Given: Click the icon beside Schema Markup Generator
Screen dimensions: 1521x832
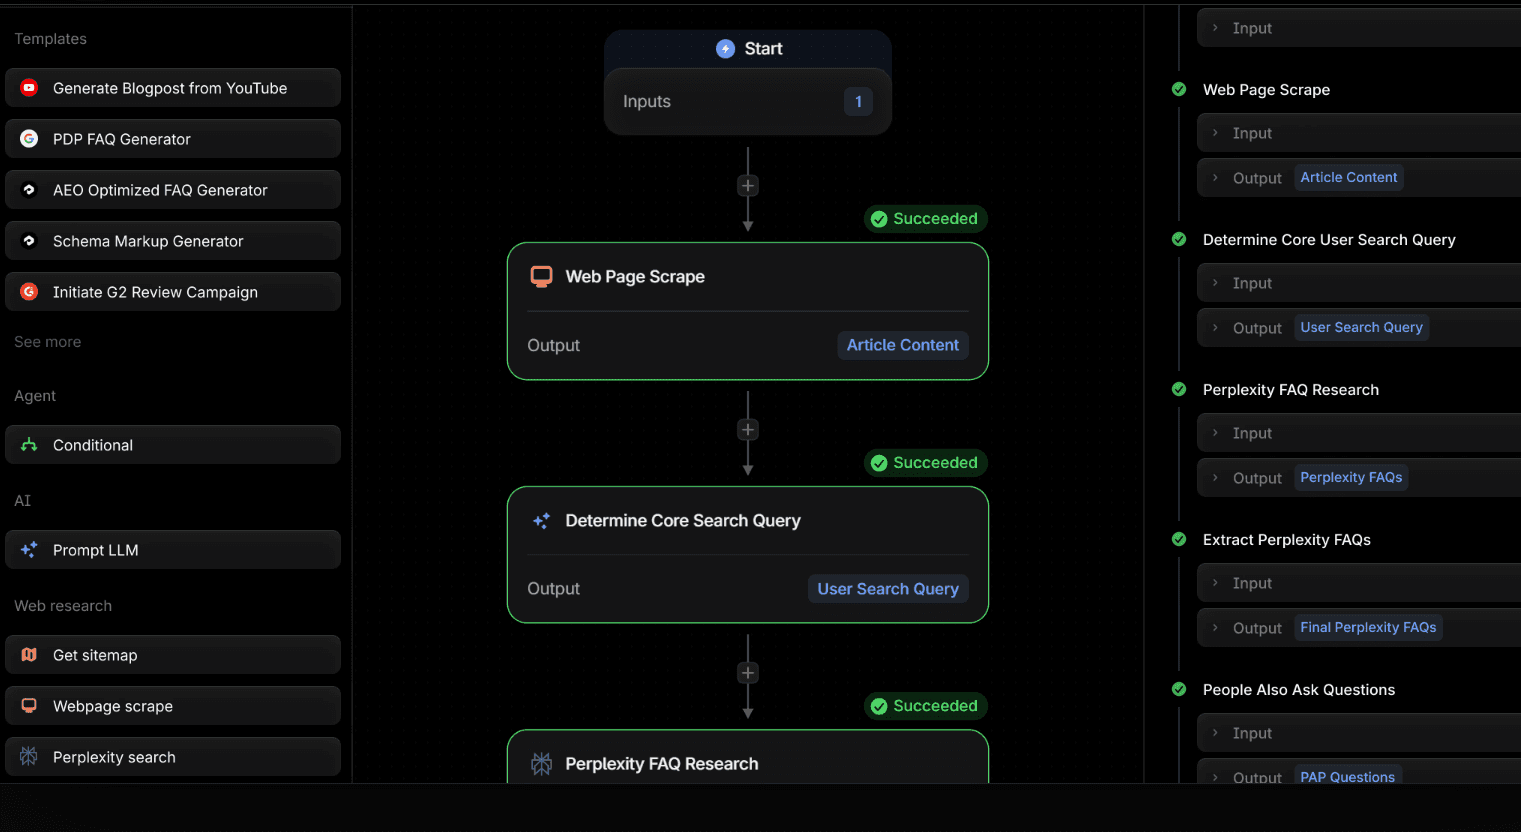Looking at the screenshot, I should pyautogui.click(x=29, y=241).
